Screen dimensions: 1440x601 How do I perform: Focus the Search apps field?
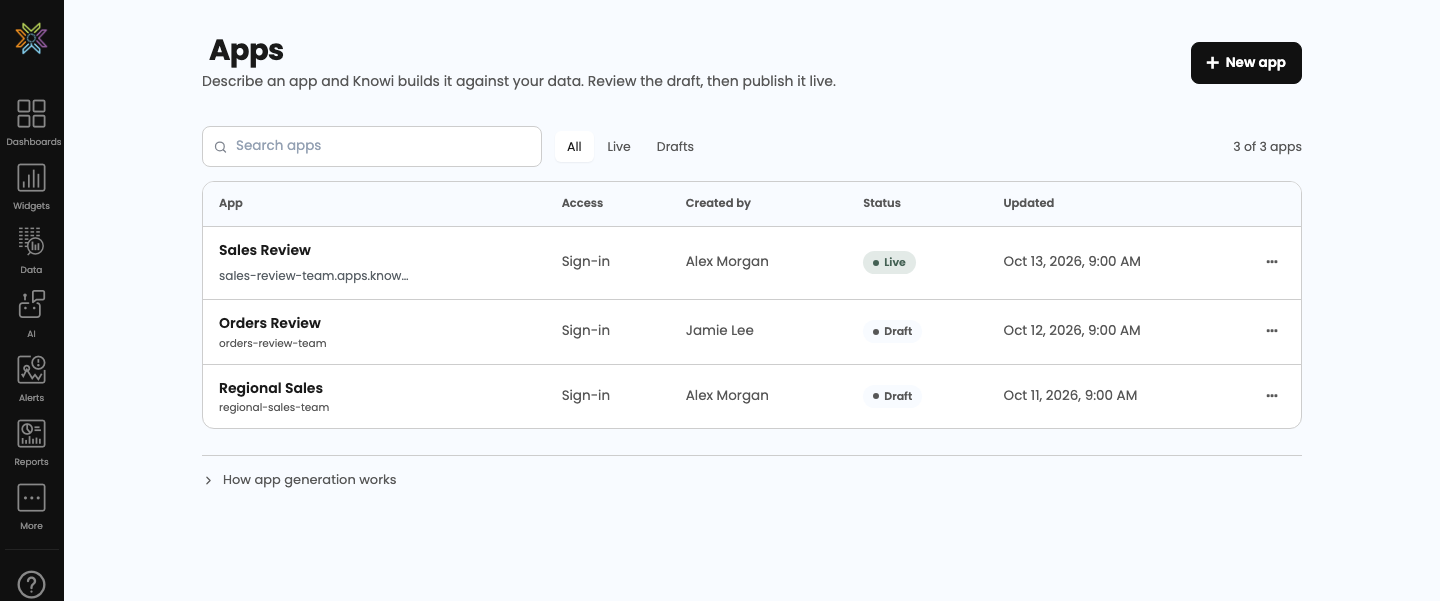pyautogui.click(x=372, y=146)
